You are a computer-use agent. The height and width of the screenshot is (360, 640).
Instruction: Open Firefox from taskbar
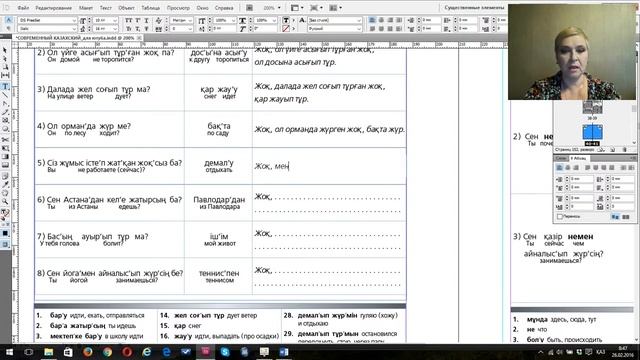(x=88, y=352)
